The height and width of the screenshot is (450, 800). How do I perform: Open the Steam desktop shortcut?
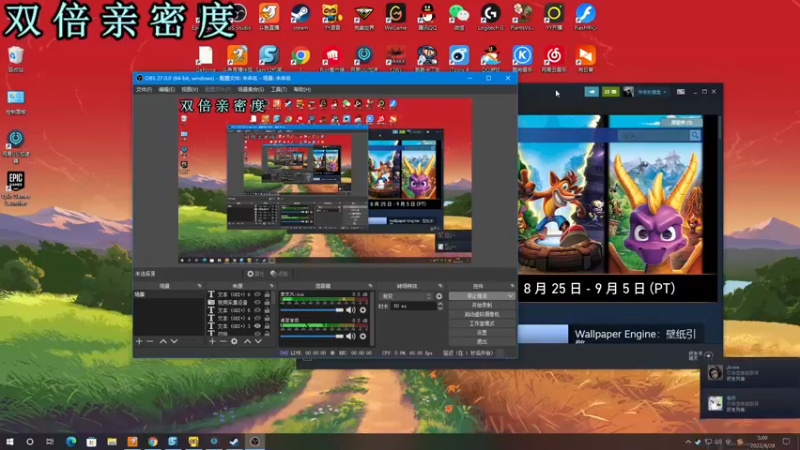(301, 16)
